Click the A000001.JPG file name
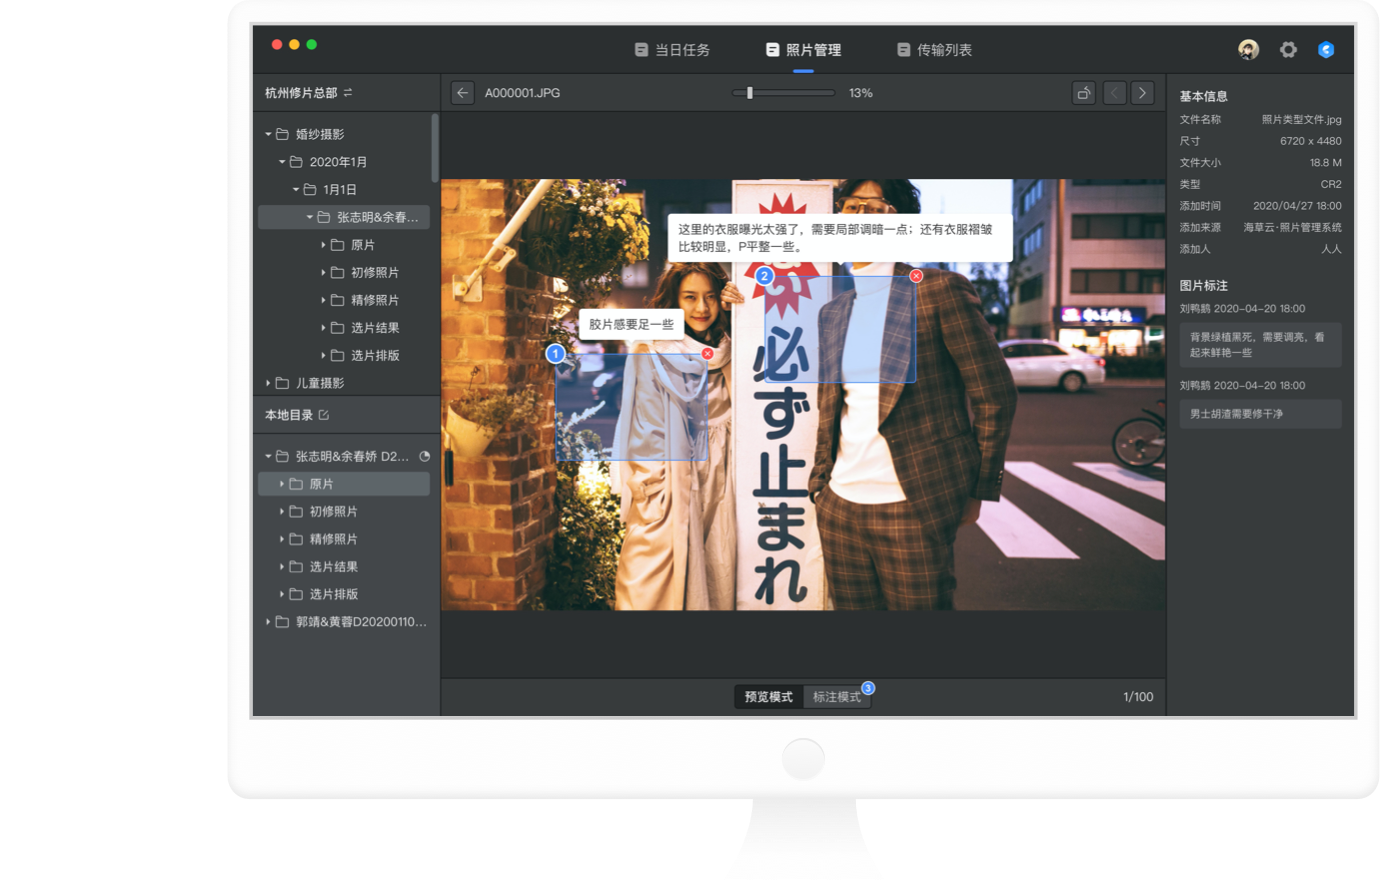Image resolution: width=1380 pixels, height=880 pixels. 522,93
